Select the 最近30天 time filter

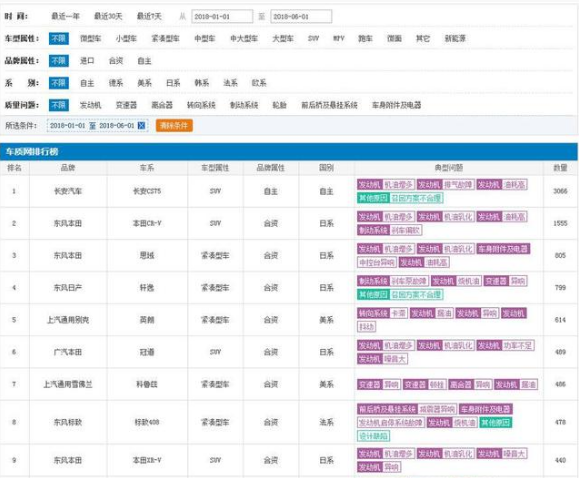click(x=108, y=16)
